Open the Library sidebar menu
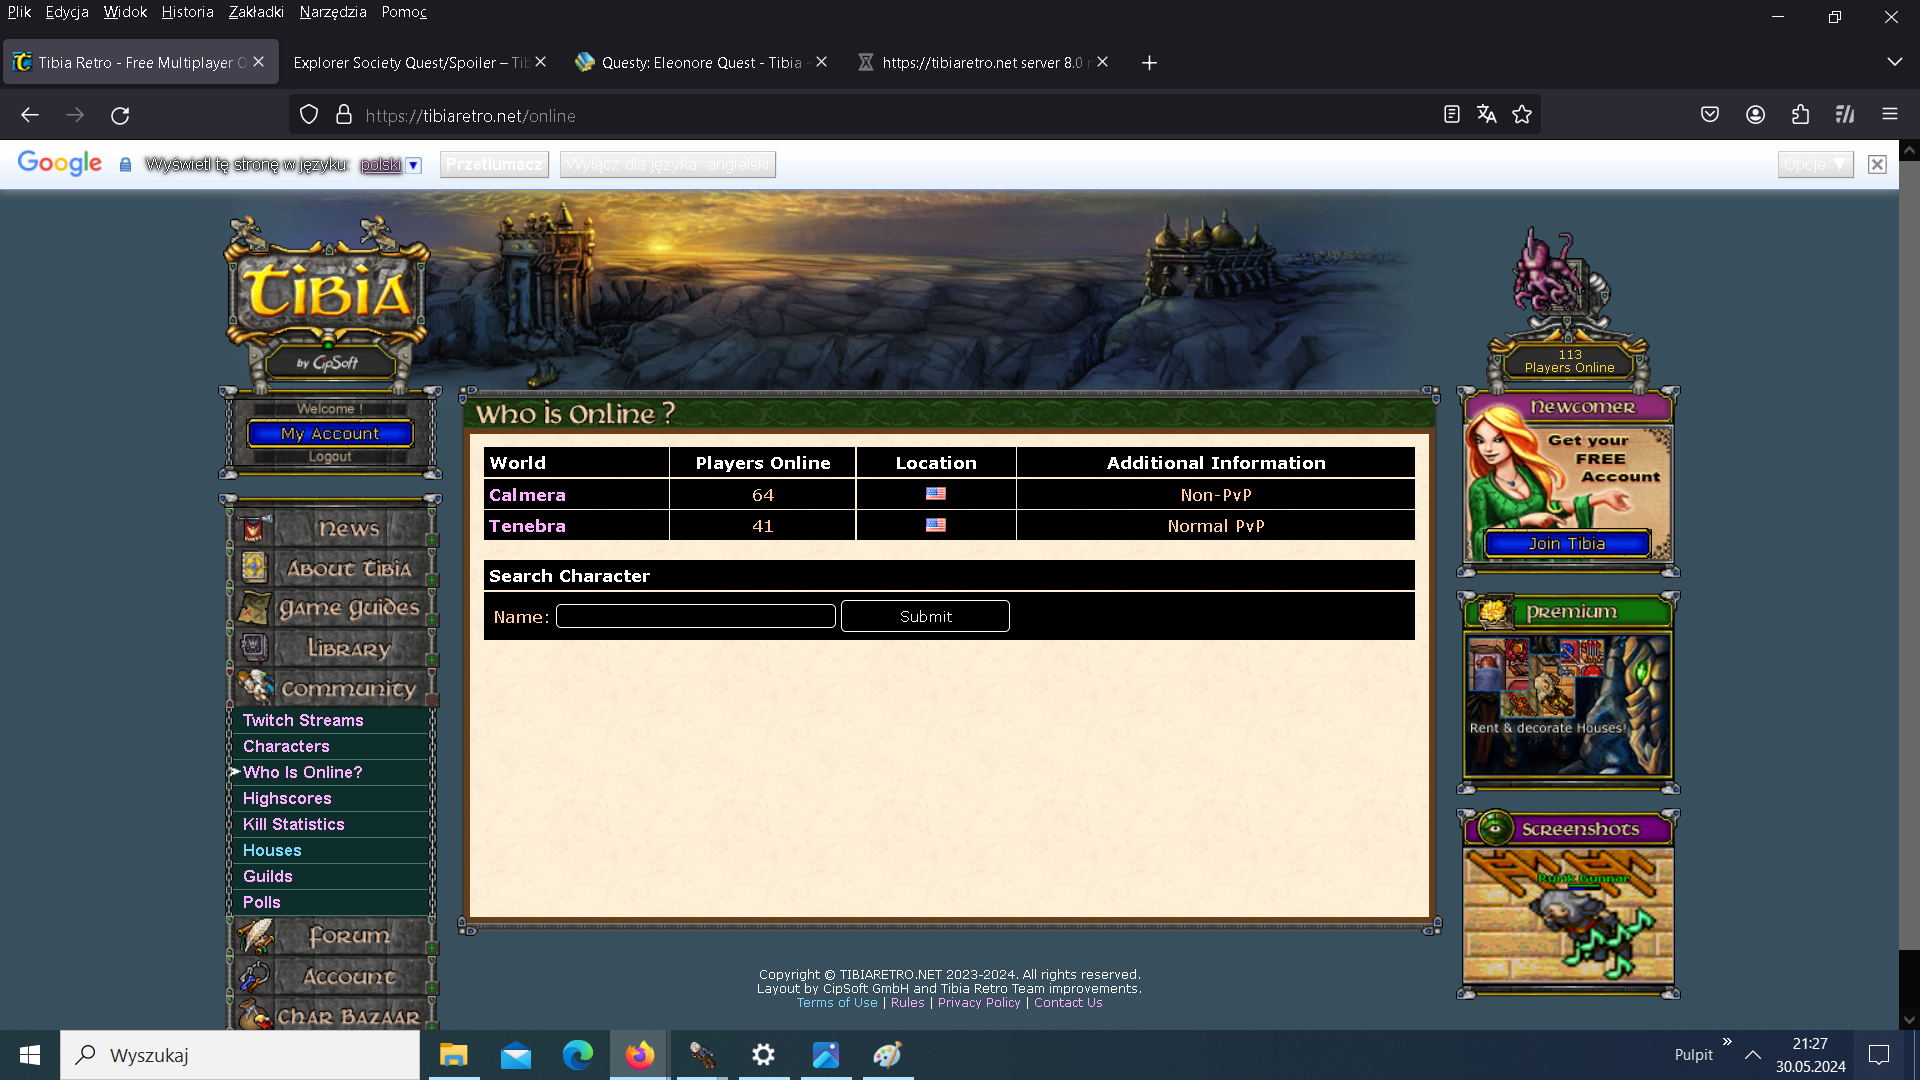The height and width of the screenshot is (1080, 1920). [x=332, y=648]
